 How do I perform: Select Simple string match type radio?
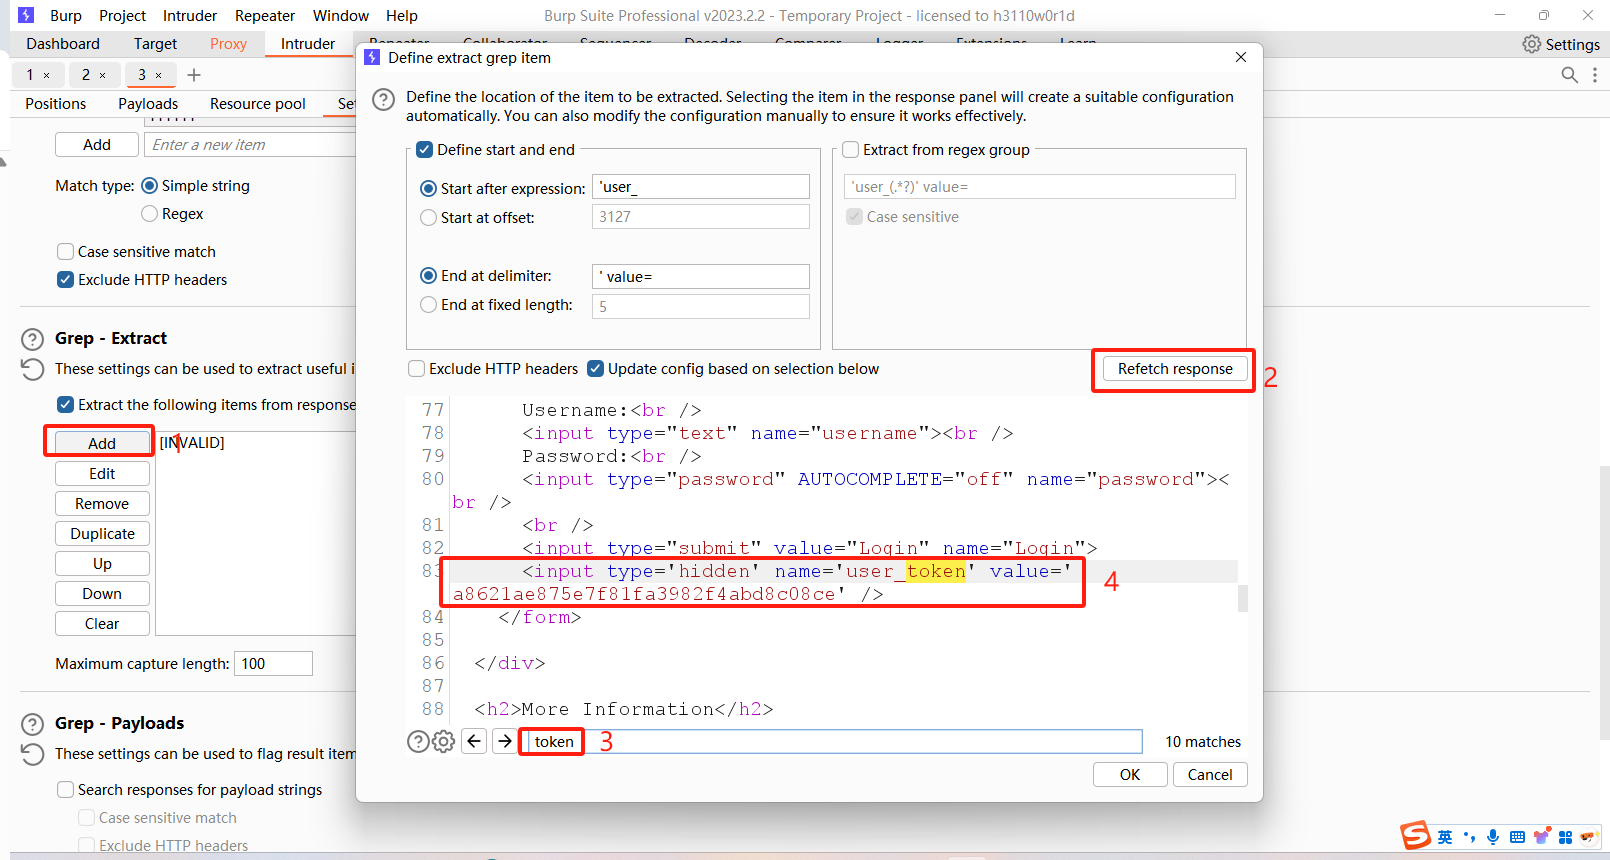150,186
